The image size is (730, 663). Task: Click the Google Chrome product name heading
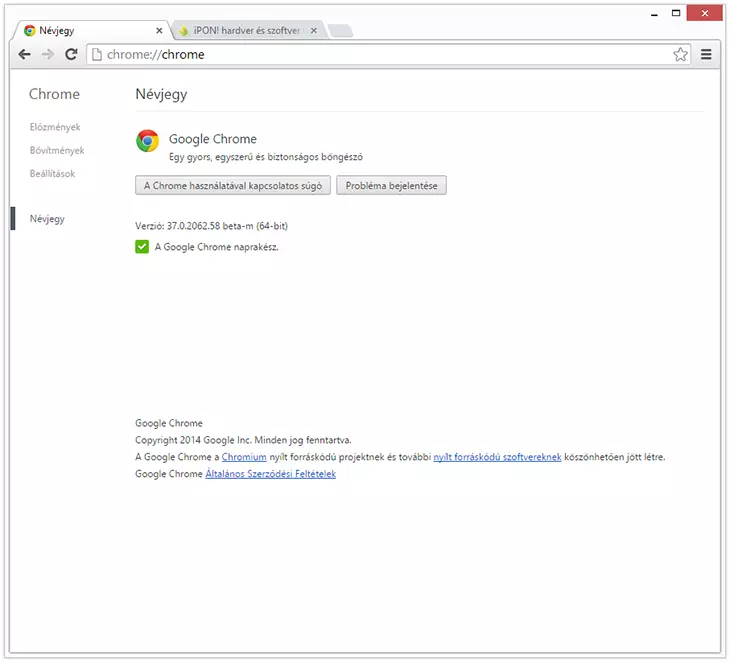pyautogui.click(x=213, y=139)
